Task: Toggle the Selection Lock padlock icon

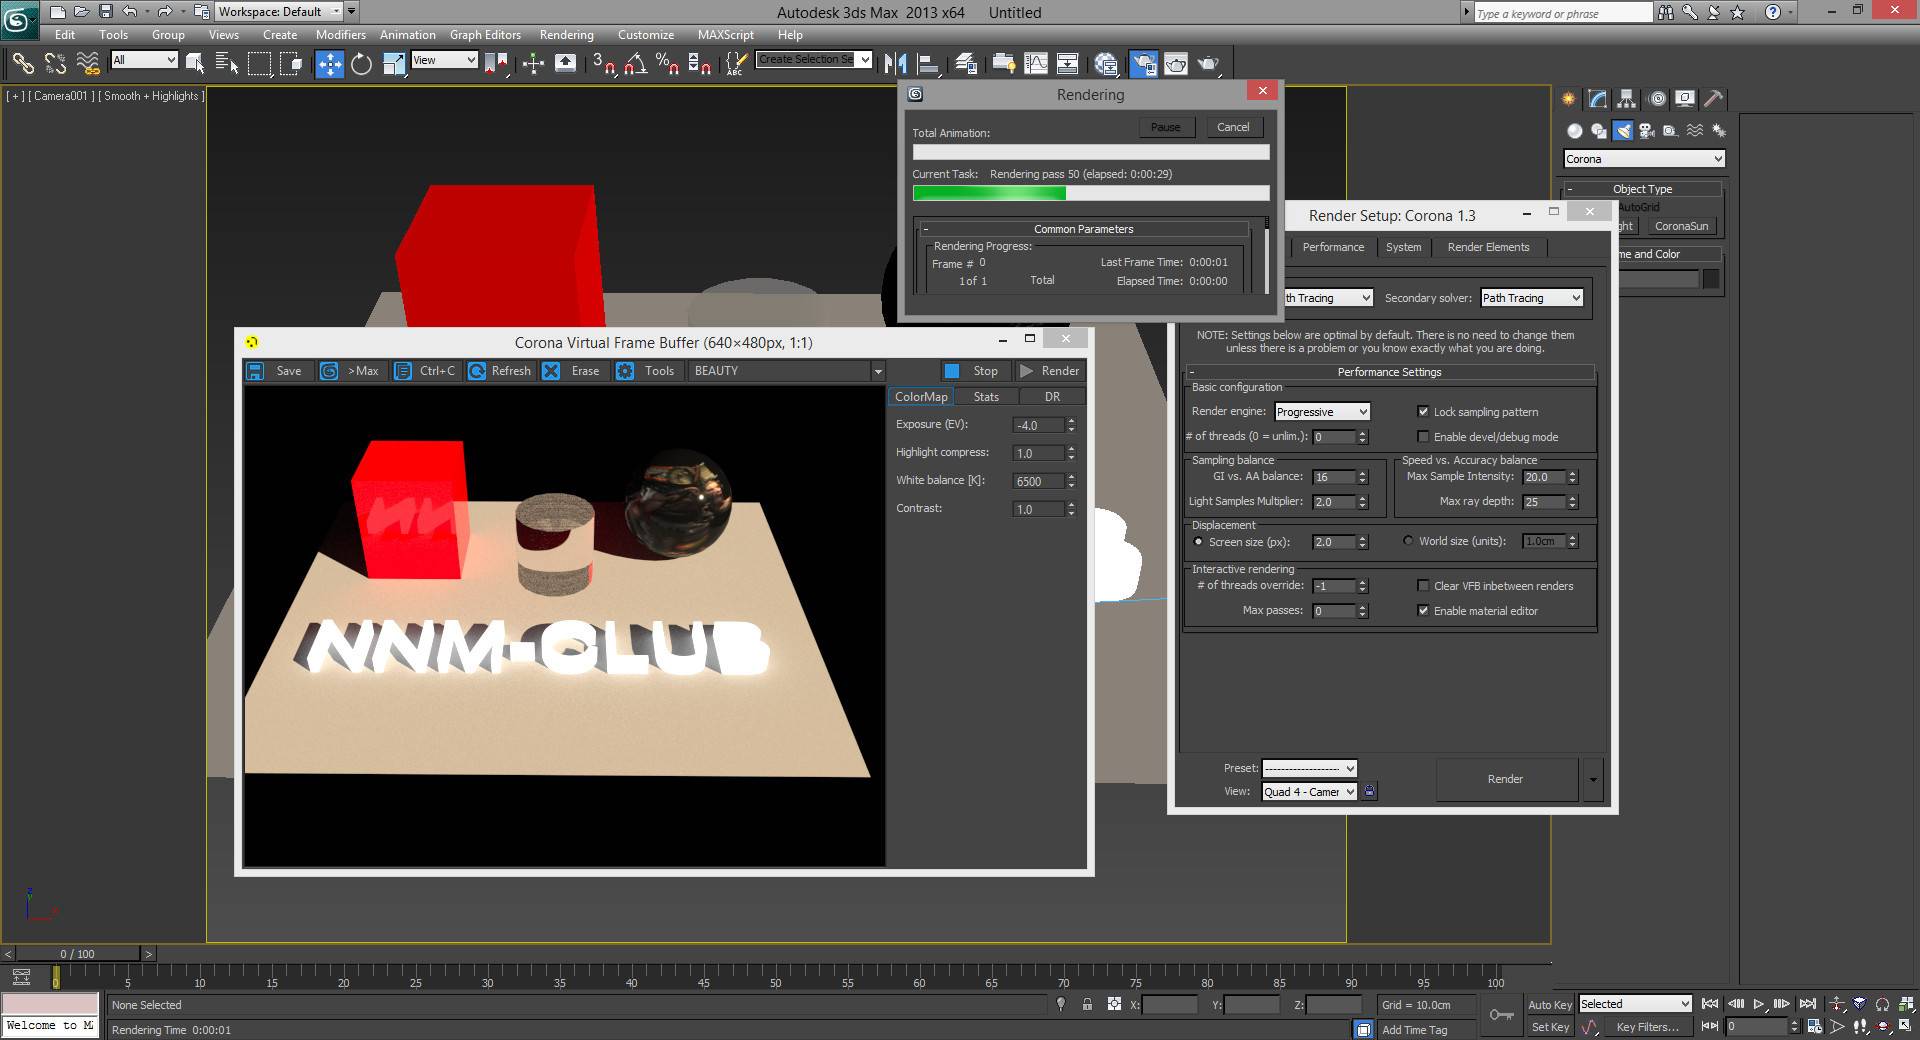Action: pyautogui.click(x=1087, y=1005)
